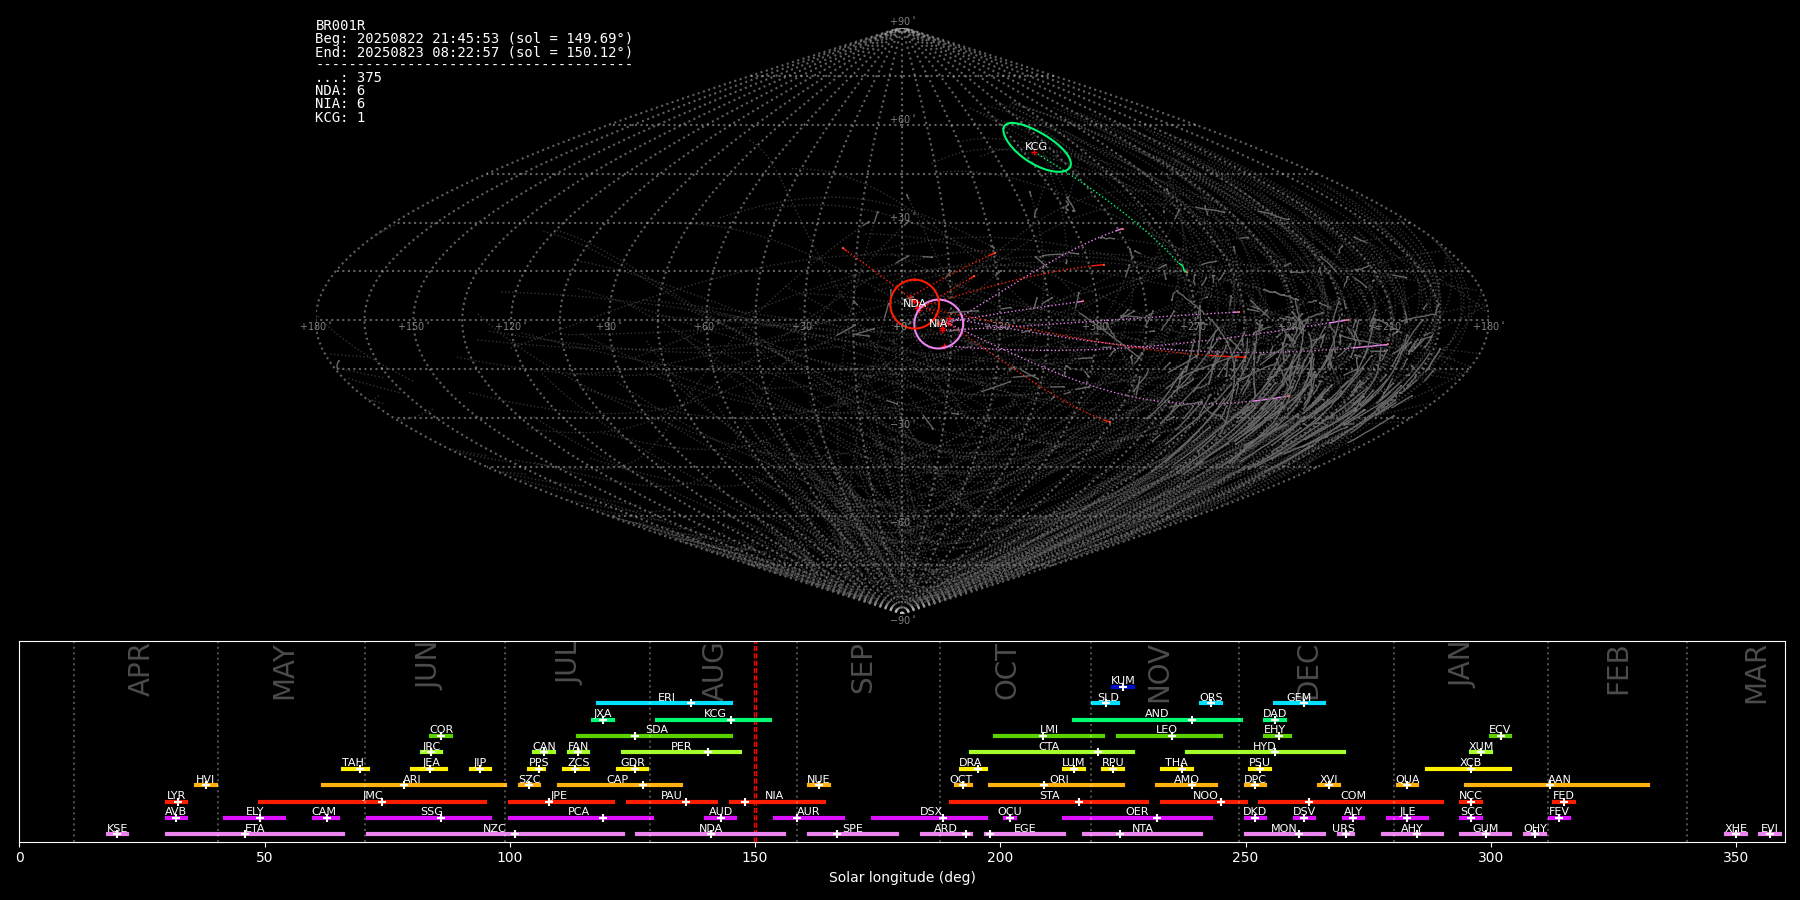Click the orange AAN shower bar

1557,785
